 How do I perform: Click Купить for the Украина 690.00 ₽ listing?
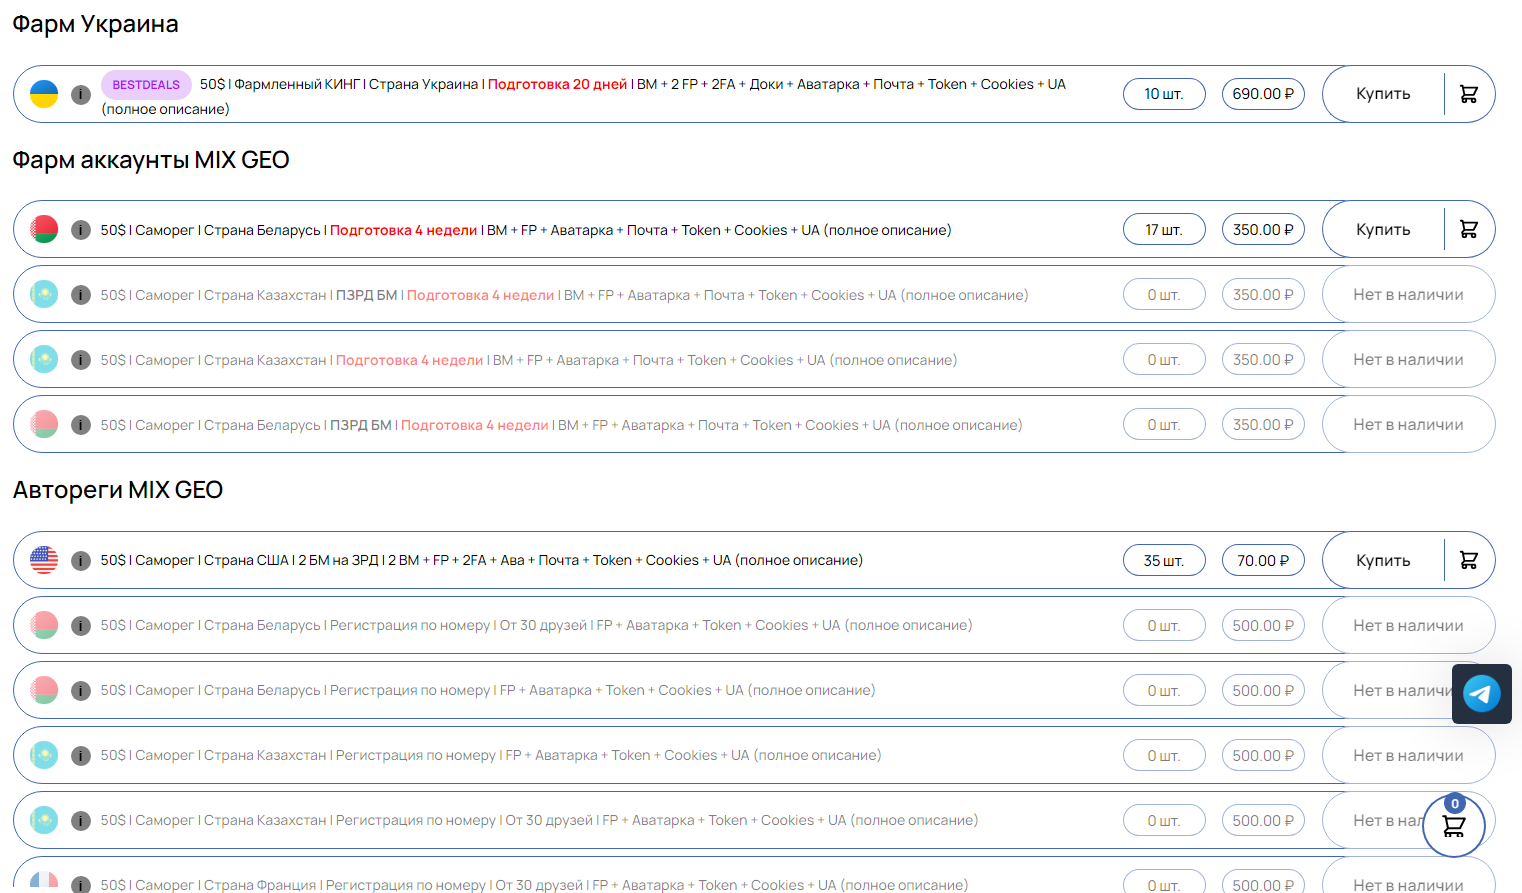[1383, 94]
